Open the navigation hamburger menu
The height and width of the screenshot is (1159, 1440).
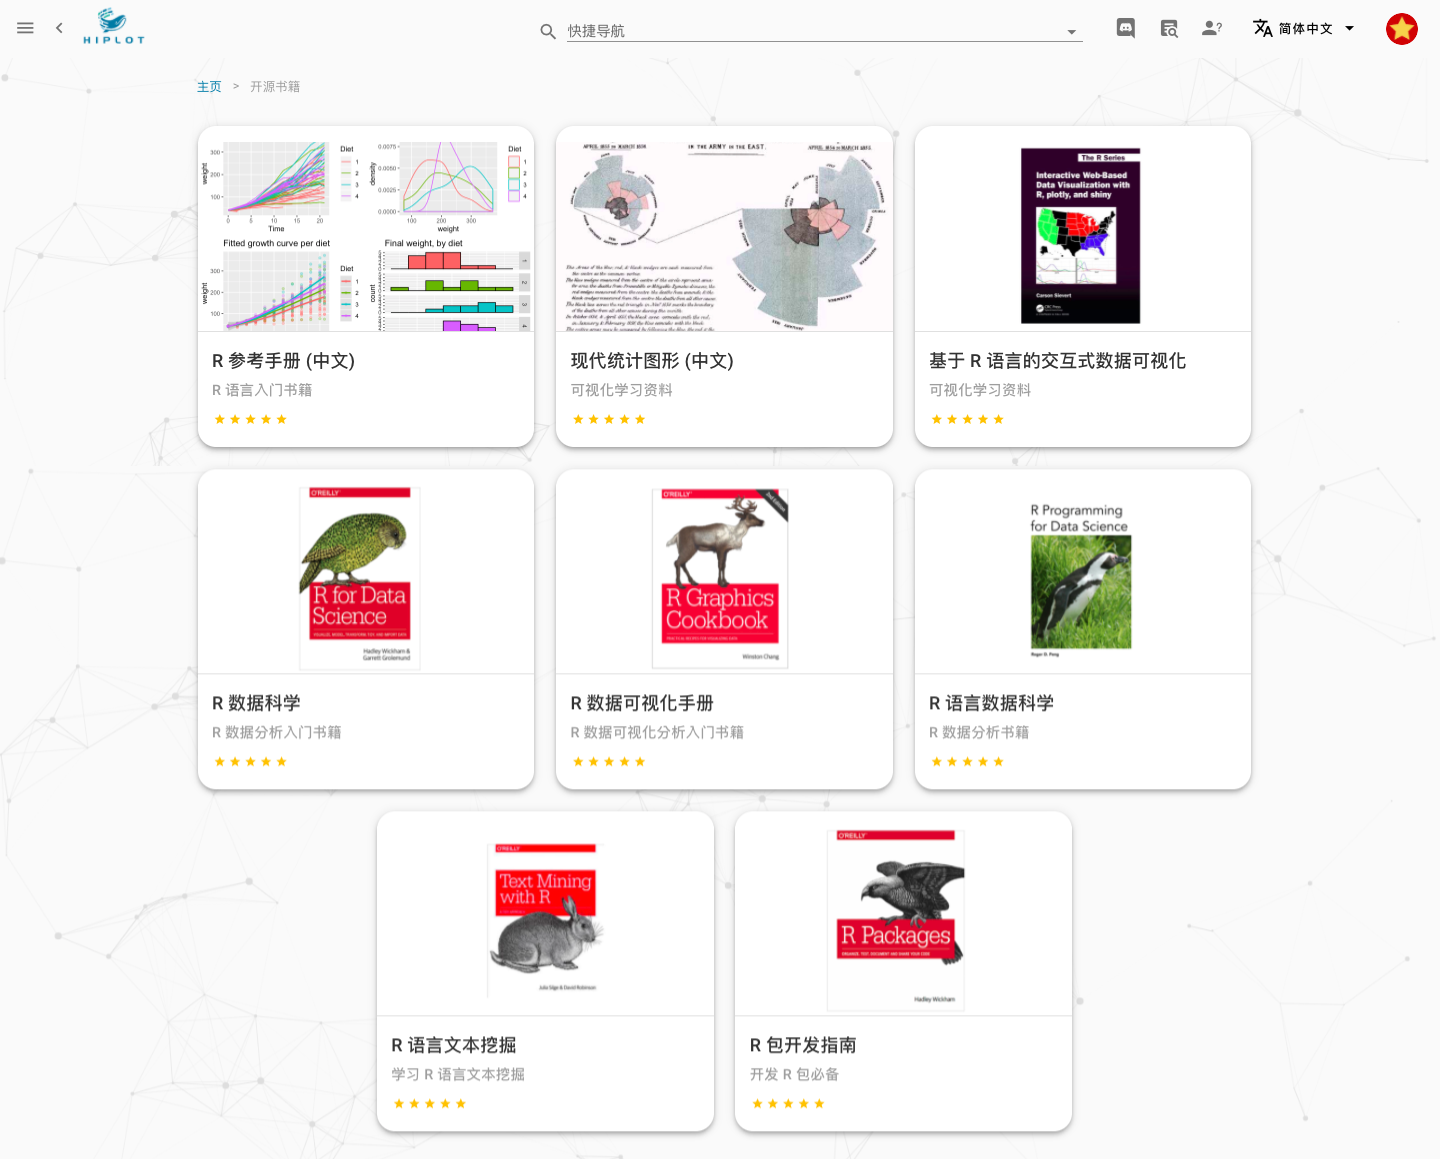click(x=25, y=28)
